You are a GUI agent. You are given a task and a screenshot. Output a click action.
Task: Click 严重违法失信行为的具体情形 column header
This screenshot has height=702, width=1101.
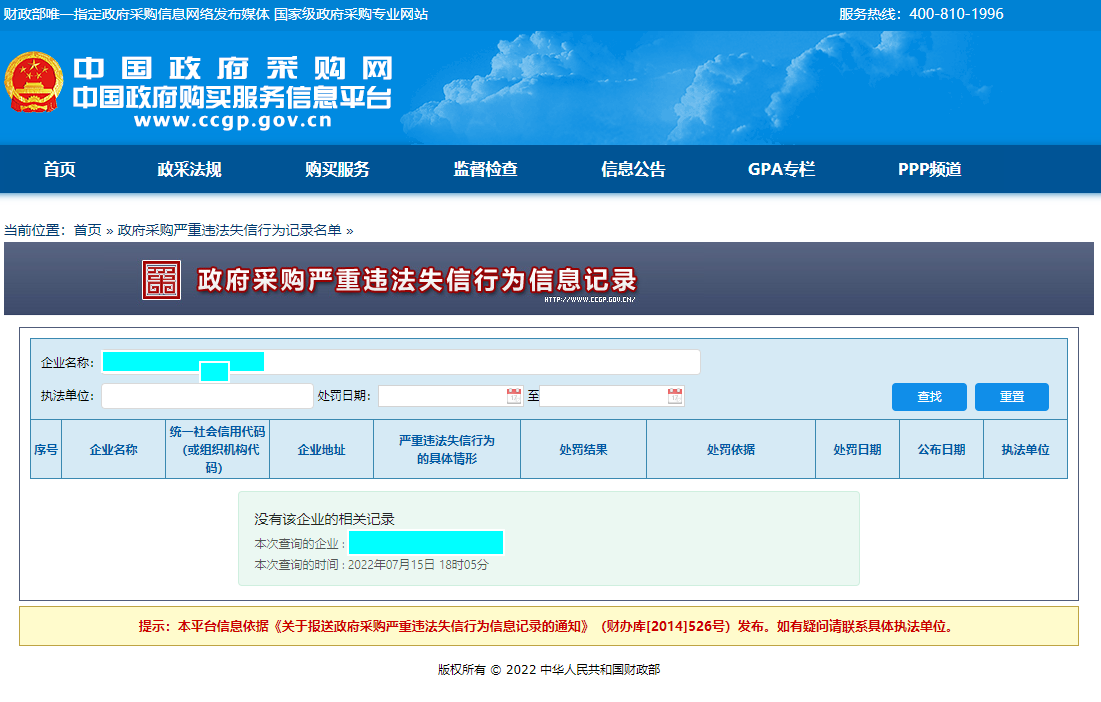pos(447,449)
